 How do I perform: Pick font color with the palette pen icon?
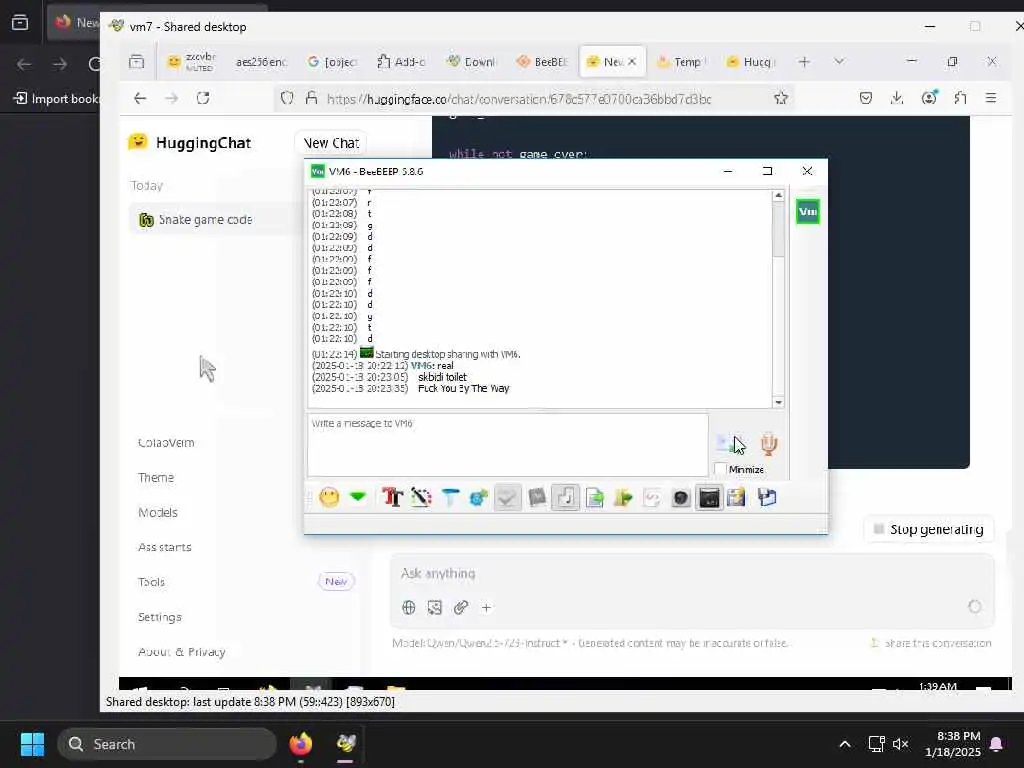point(421,498)
